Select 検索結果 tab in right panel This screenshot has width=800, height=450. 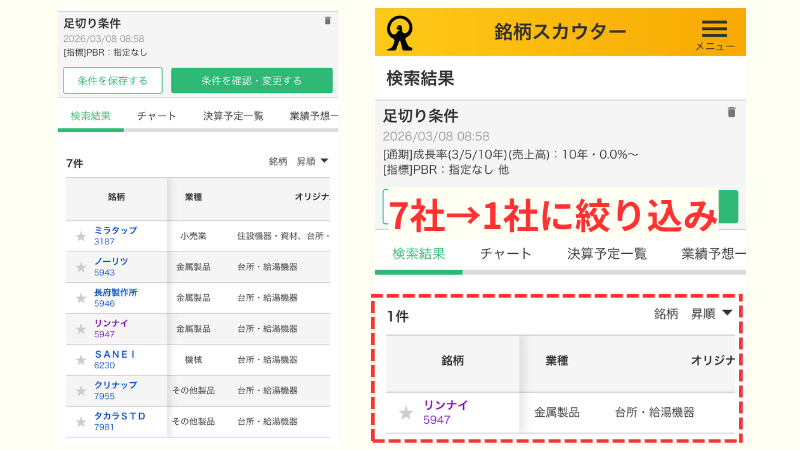(x=418, y=254)
